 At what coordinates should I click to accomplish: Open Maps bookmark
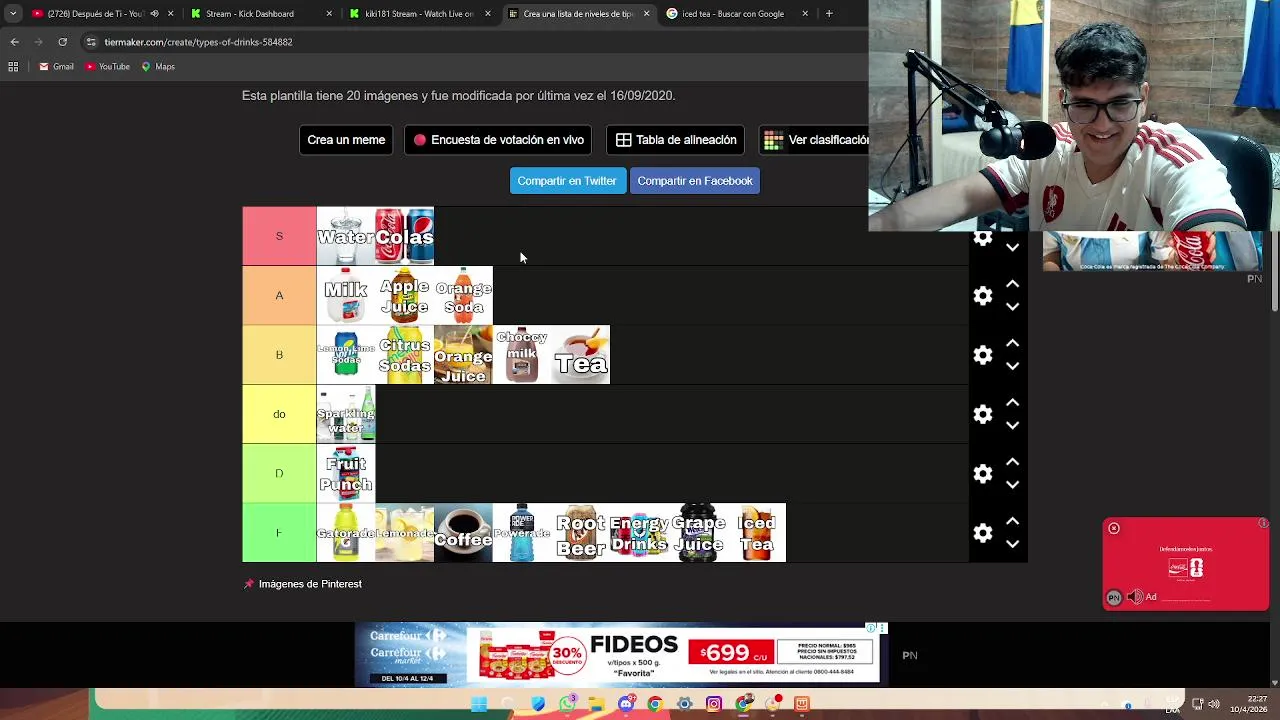coord(158,67)
